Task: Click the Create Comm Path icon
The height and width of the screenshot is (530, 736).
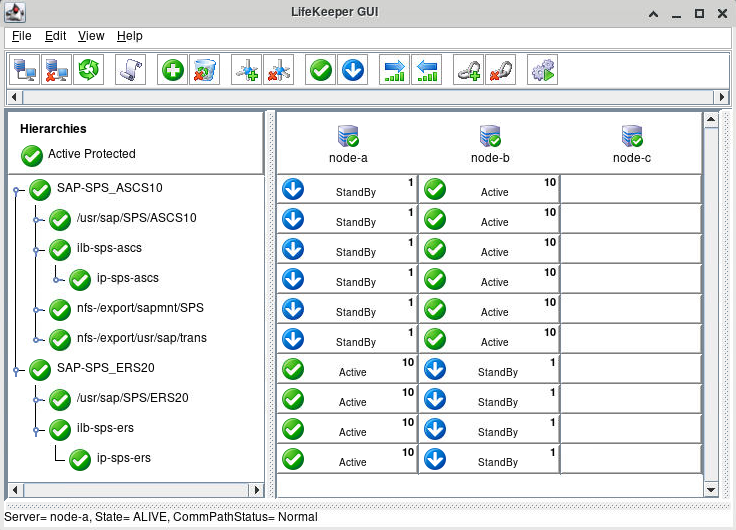Action: (246, 70)
